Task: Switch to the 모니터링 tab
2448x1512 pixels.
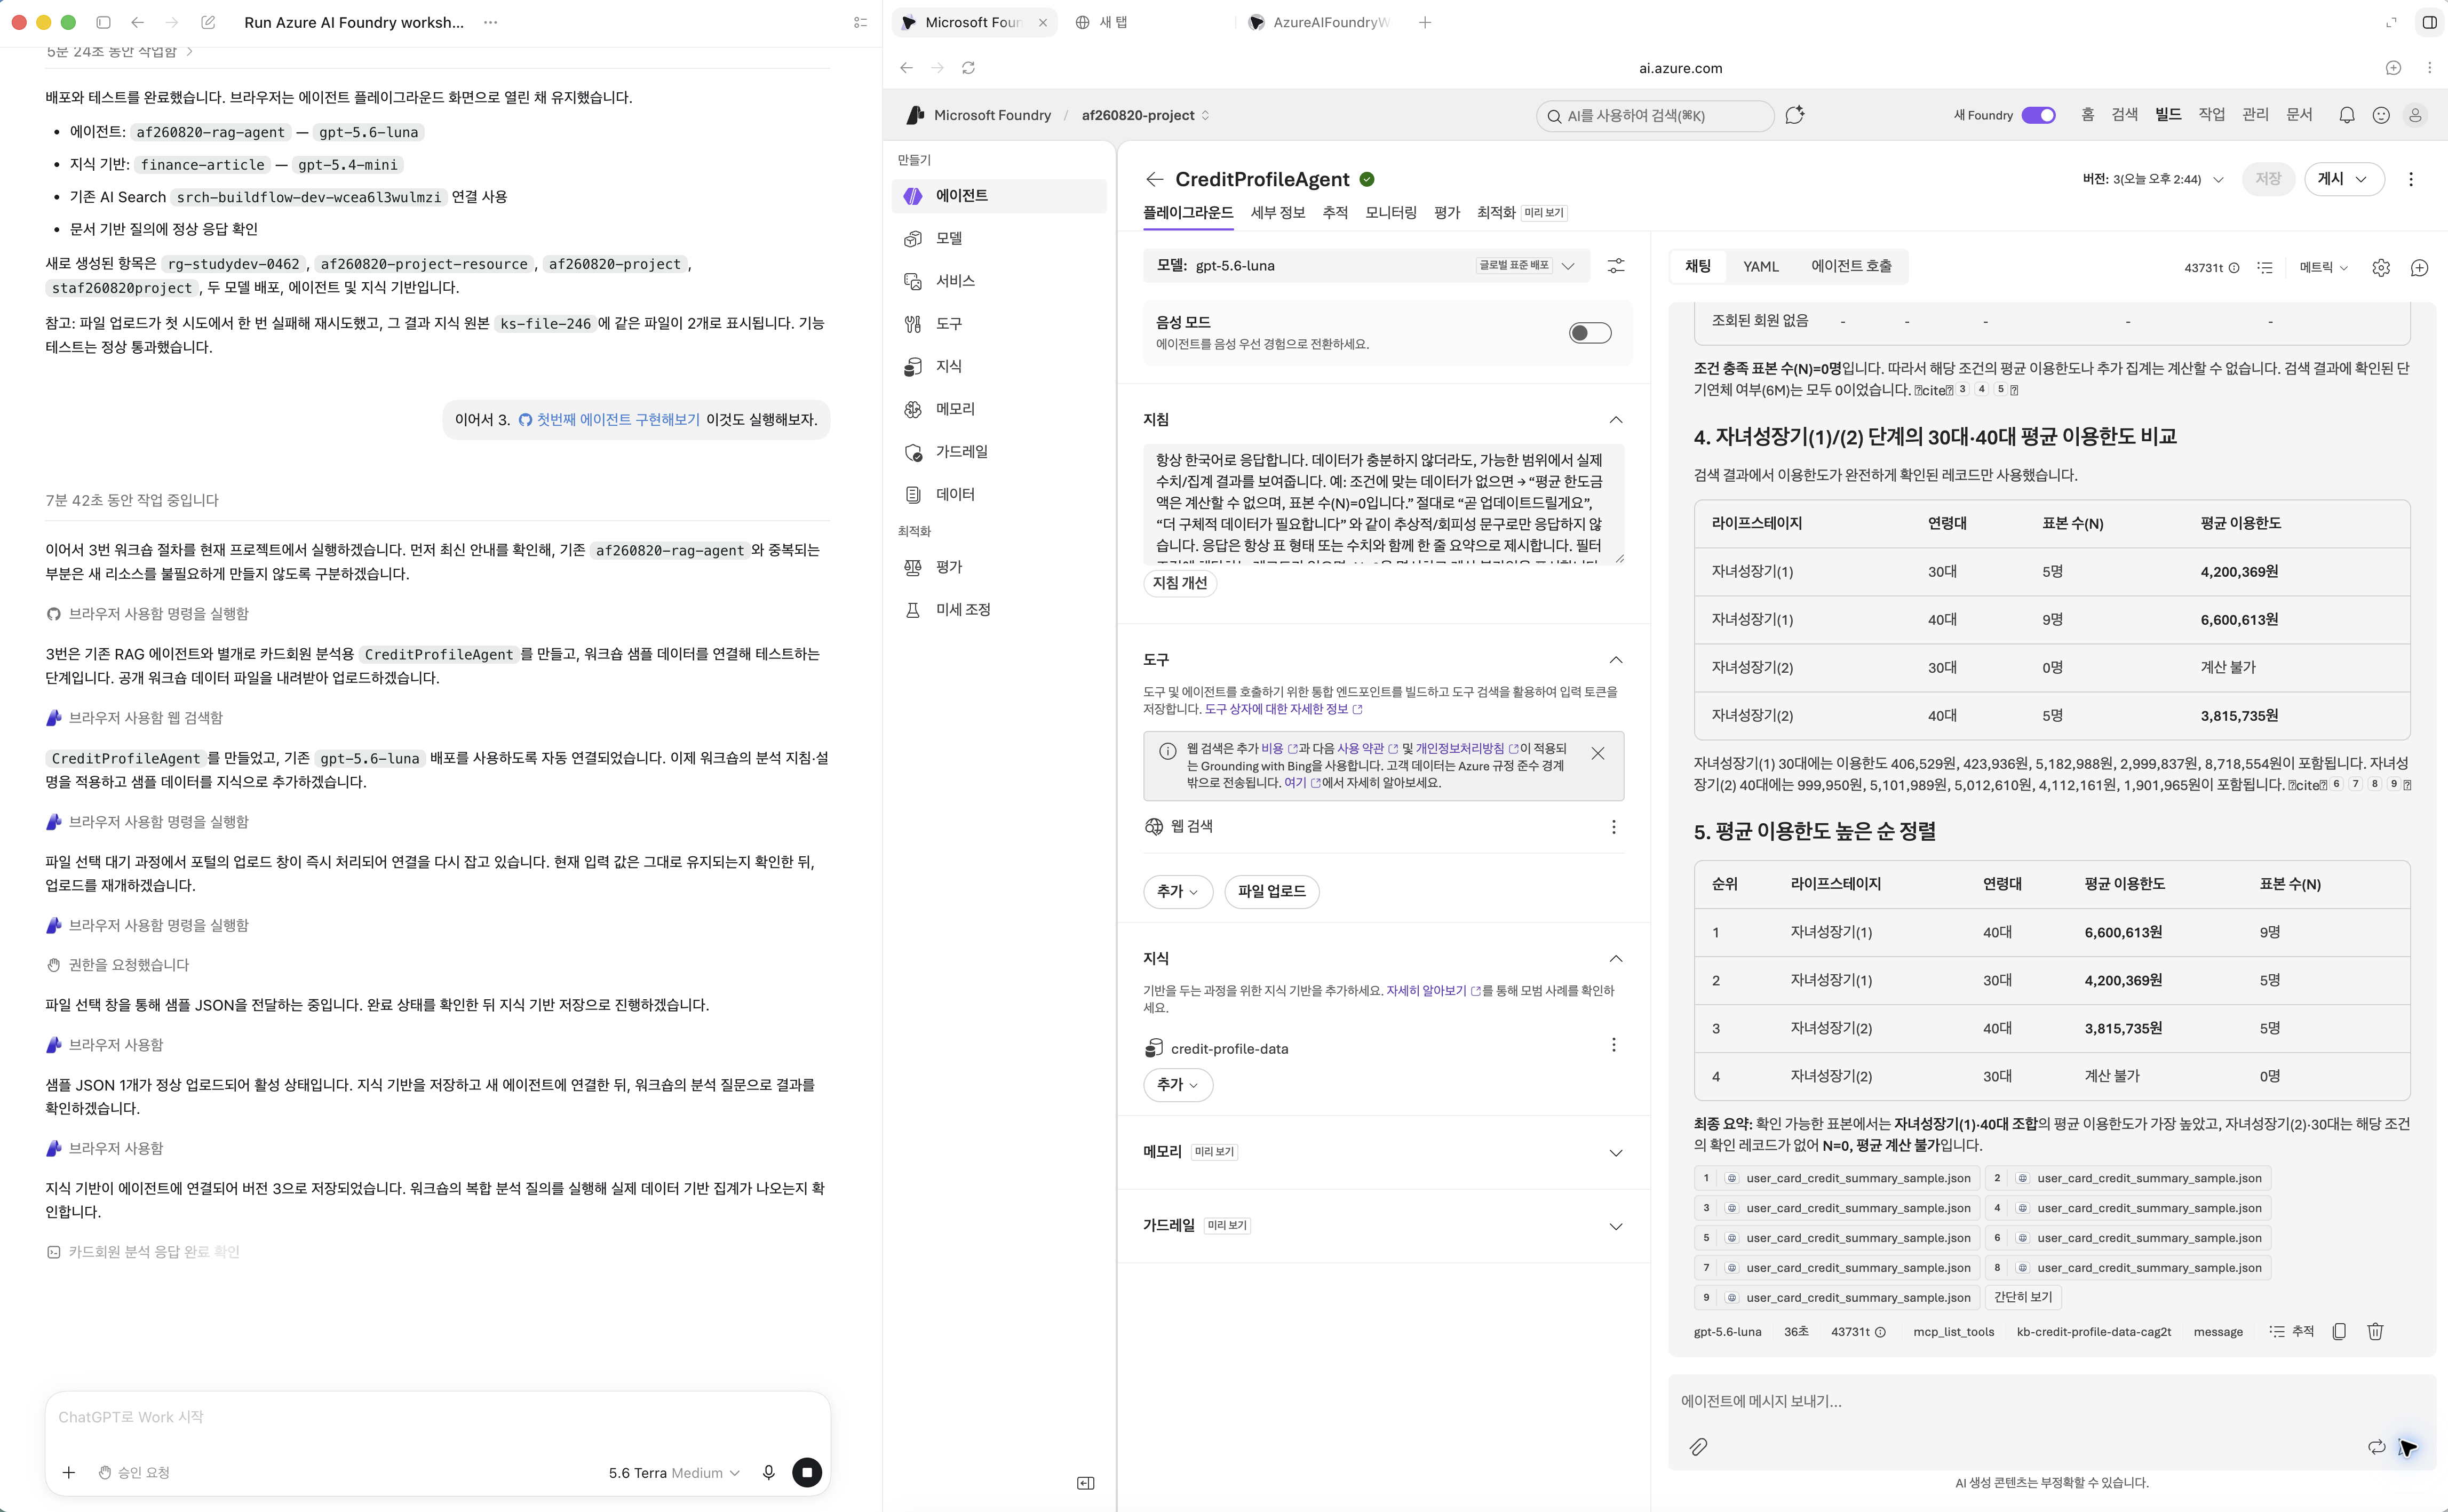Action: pos(1390,213)
